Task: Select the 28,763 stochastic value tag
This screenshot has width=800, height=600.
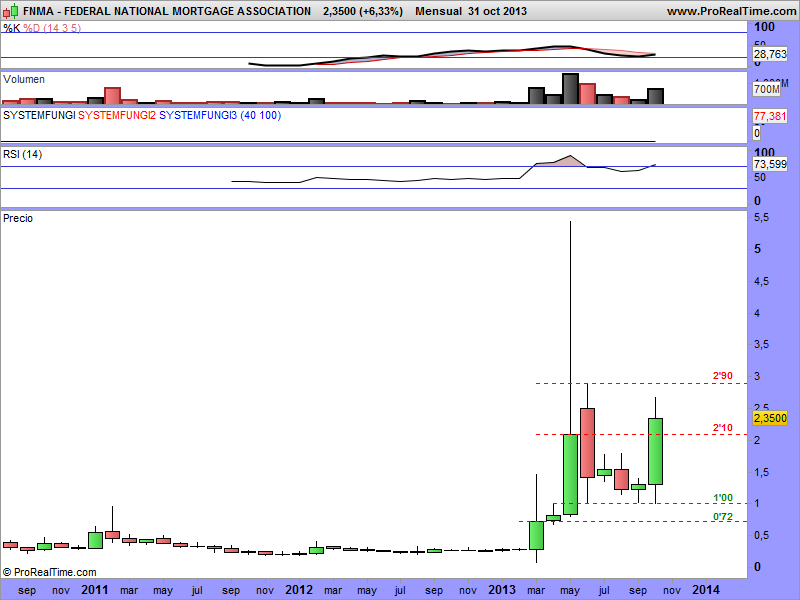Action: (x=770, y=54)
